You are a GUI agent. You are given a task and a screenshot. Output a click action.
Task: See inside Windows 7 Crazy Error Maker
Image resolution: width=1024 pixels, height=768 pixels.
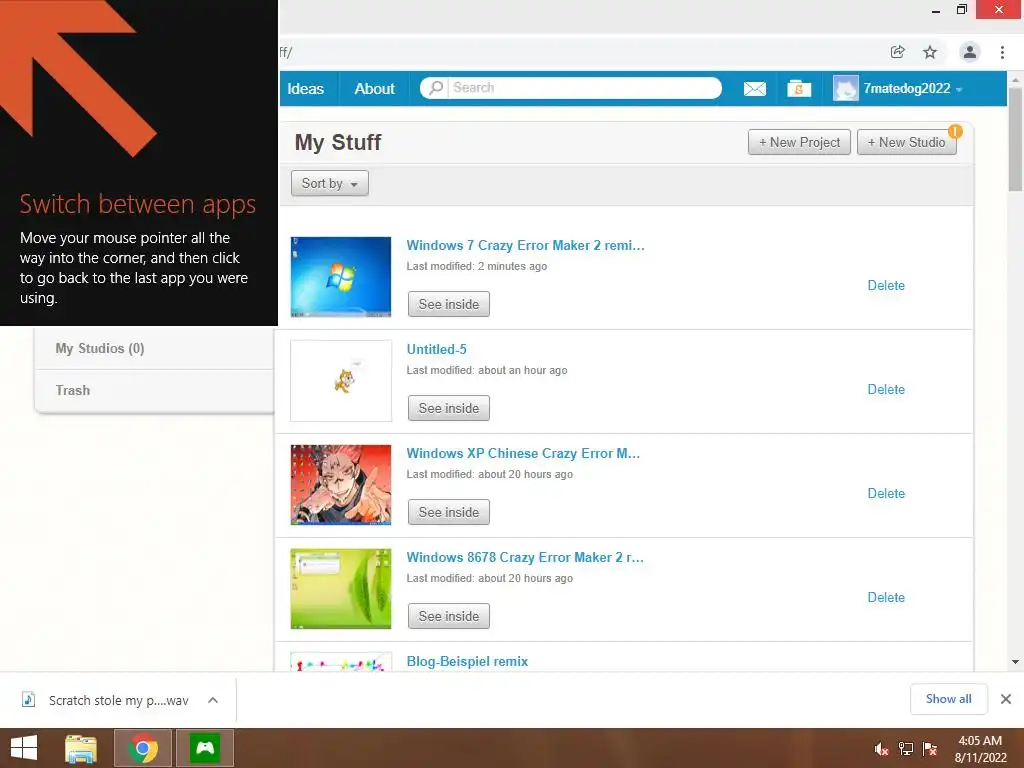point(449,304)
